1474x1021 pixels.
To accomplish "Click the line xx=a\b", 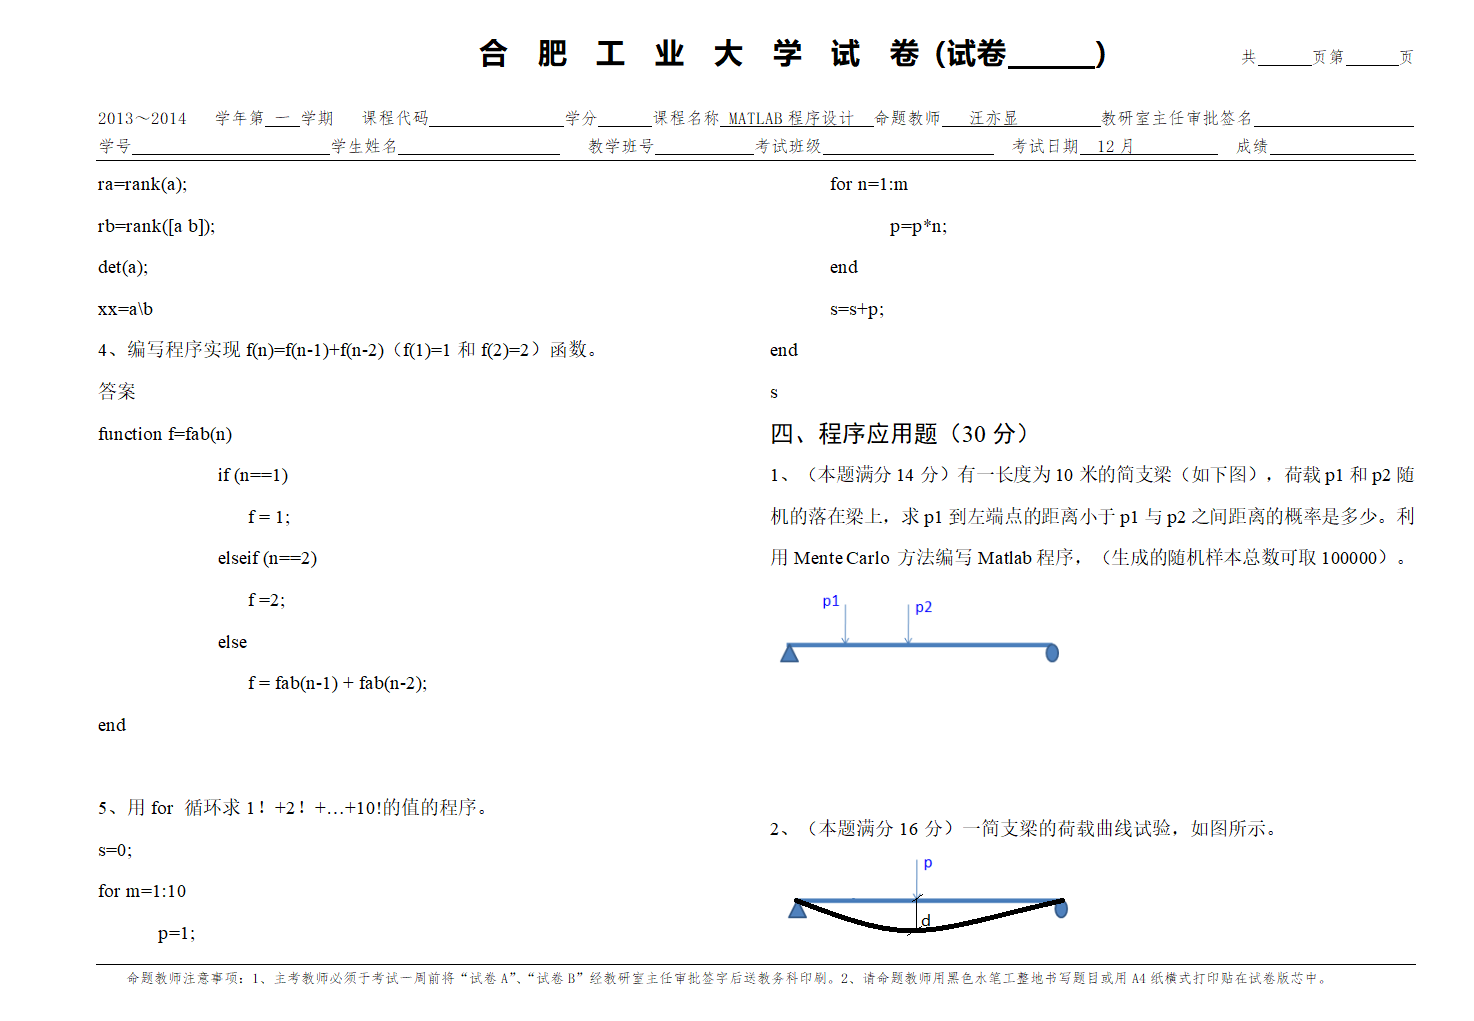I will point(125,309).
